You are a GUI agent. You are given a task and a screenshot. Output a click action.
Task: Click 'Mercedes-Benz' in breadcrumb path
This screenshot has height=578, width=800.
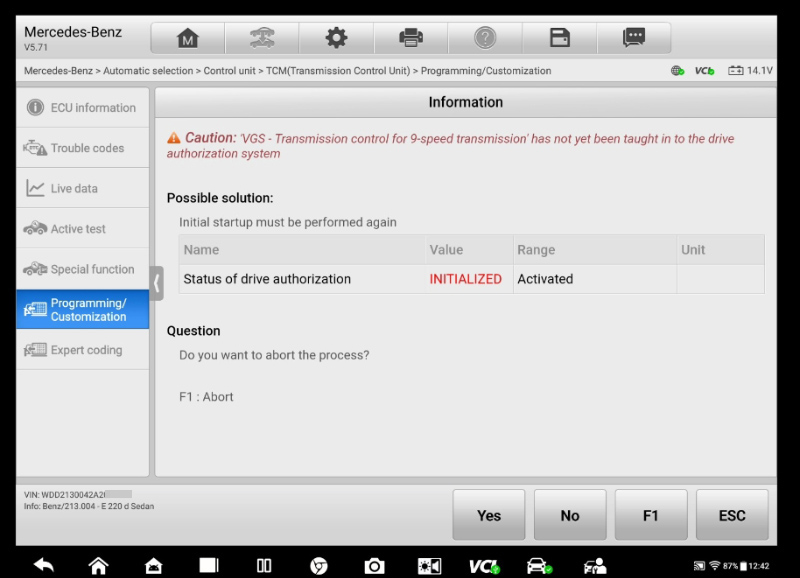pos(58,71)
